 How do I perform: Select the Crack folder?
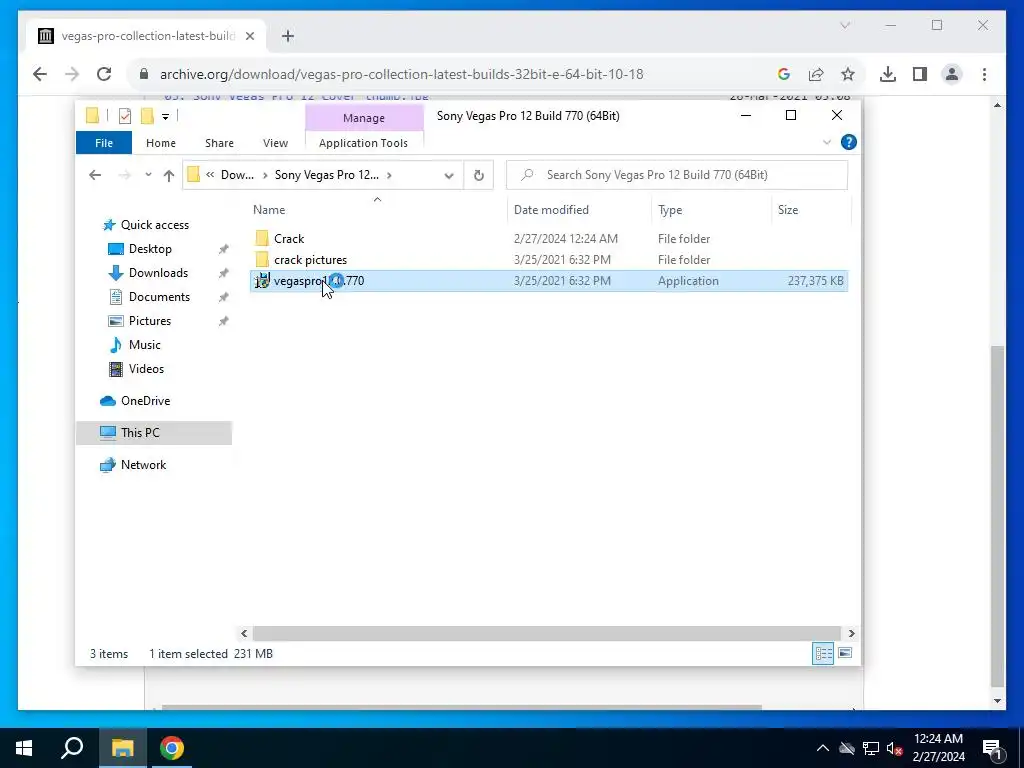[x=289, y=239]
